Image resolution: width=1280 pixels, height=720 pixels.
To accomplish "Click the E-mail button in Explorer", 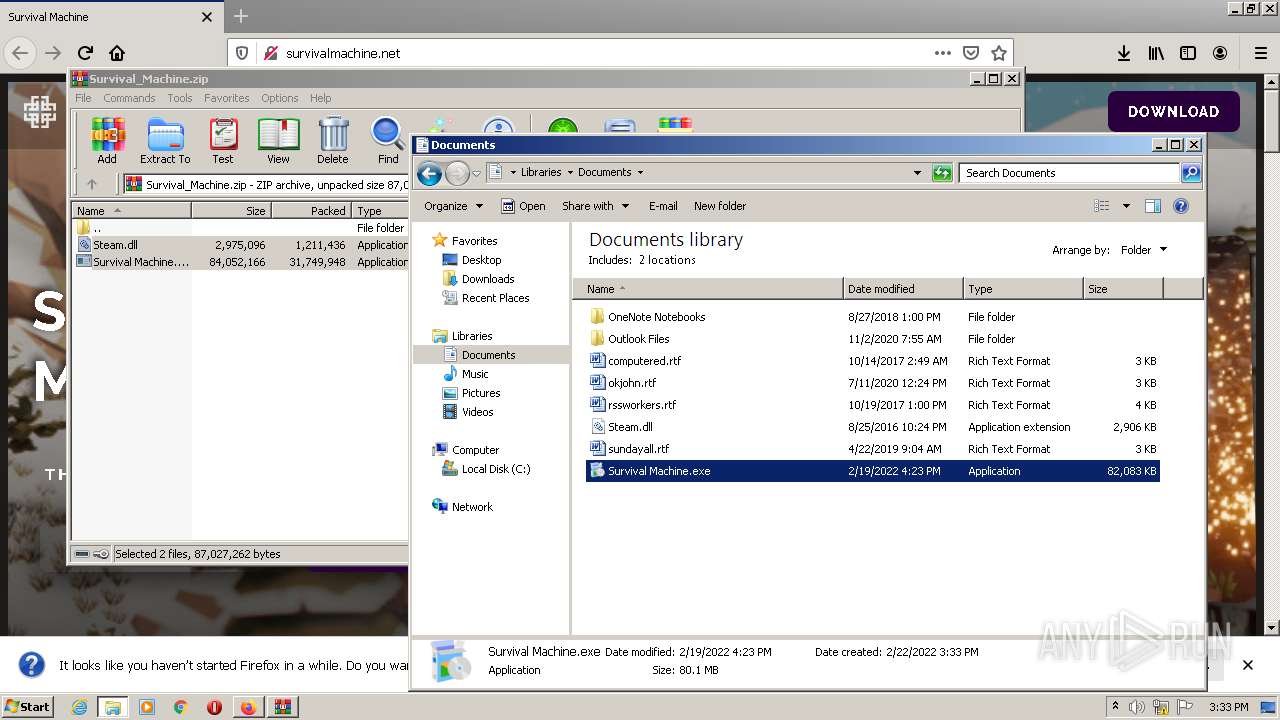I will click(x=663, y=206).
